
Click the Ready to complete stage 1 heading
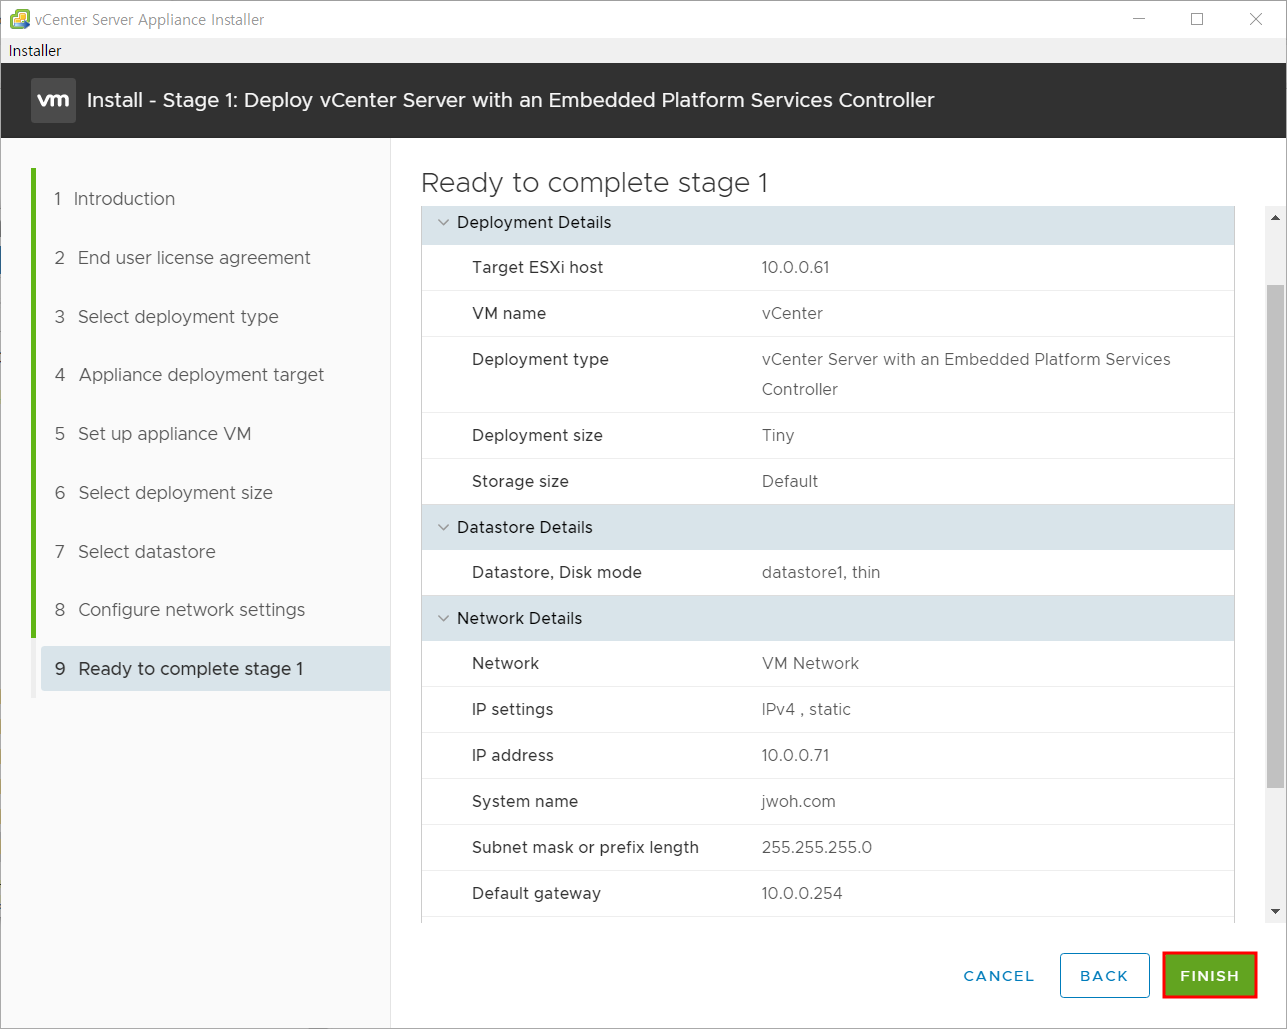594,183
